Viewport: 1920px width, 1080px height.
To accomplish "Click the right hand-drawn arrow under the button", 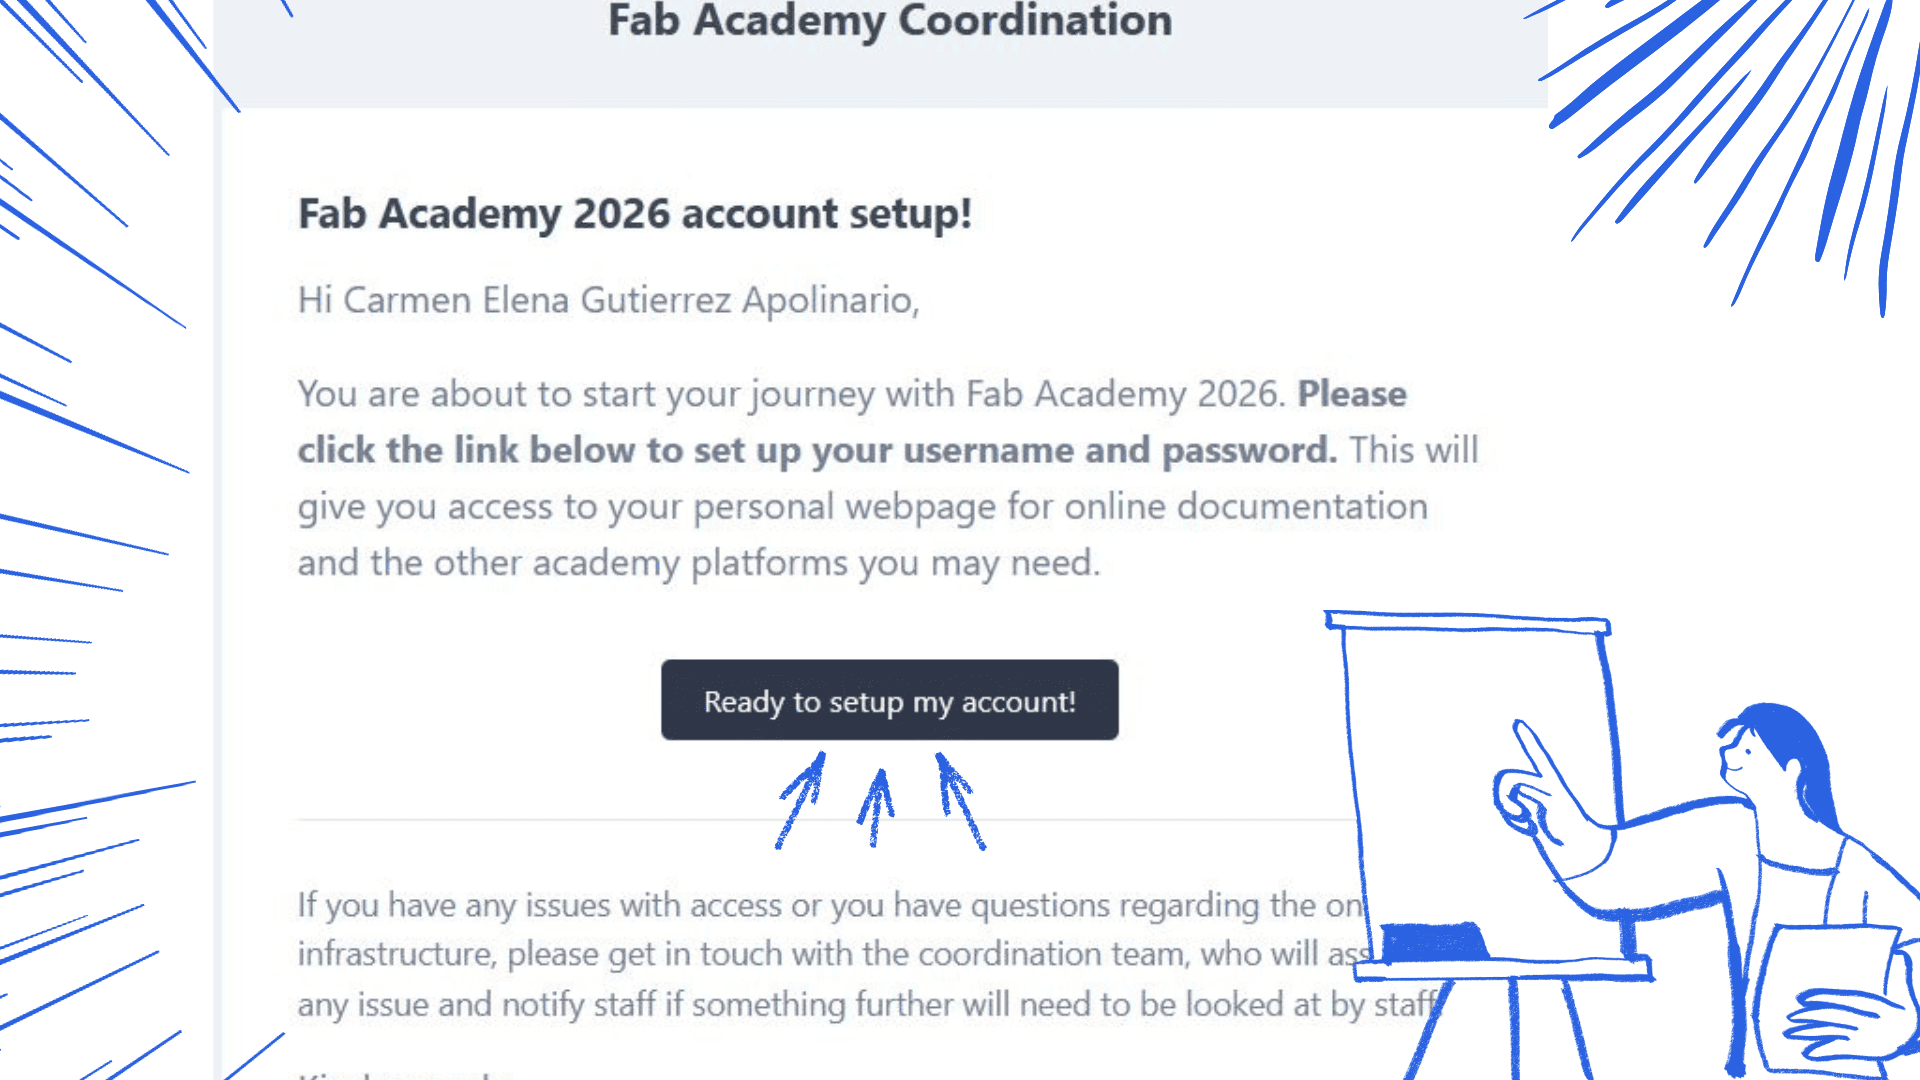I will 960,800.
